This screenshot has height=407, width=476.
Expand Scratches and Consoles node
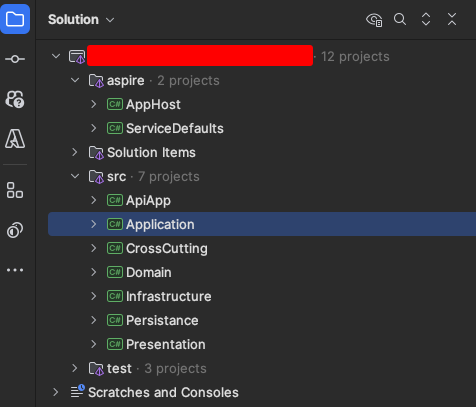56,392
